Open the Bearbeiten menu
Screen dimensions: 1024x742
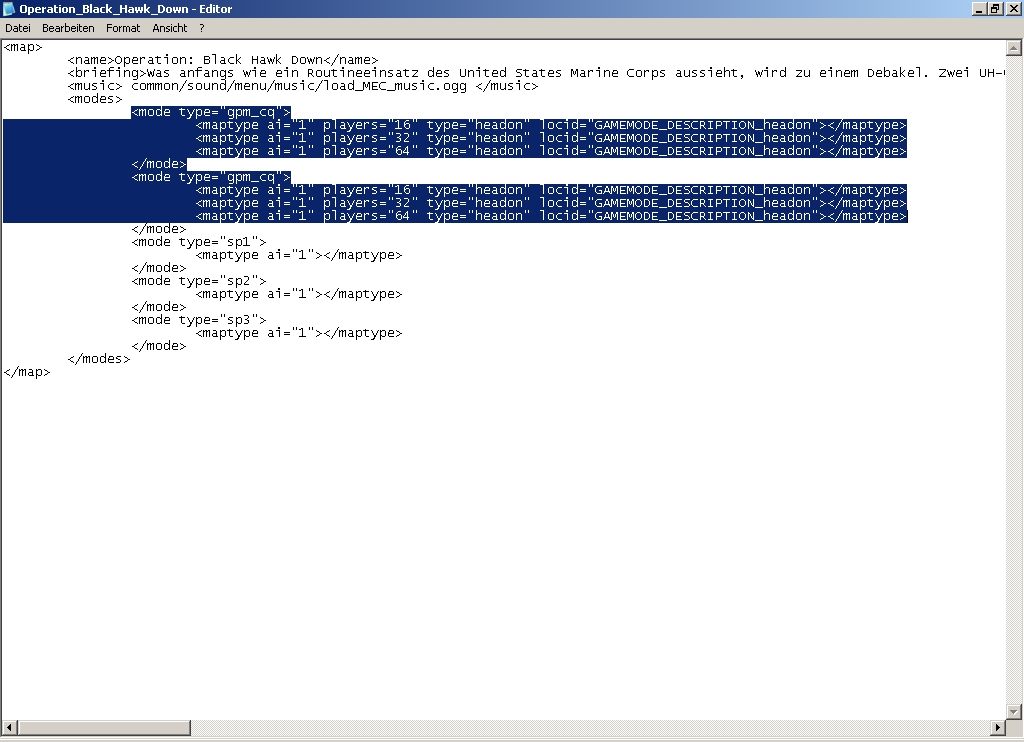(x=68, y=28)
